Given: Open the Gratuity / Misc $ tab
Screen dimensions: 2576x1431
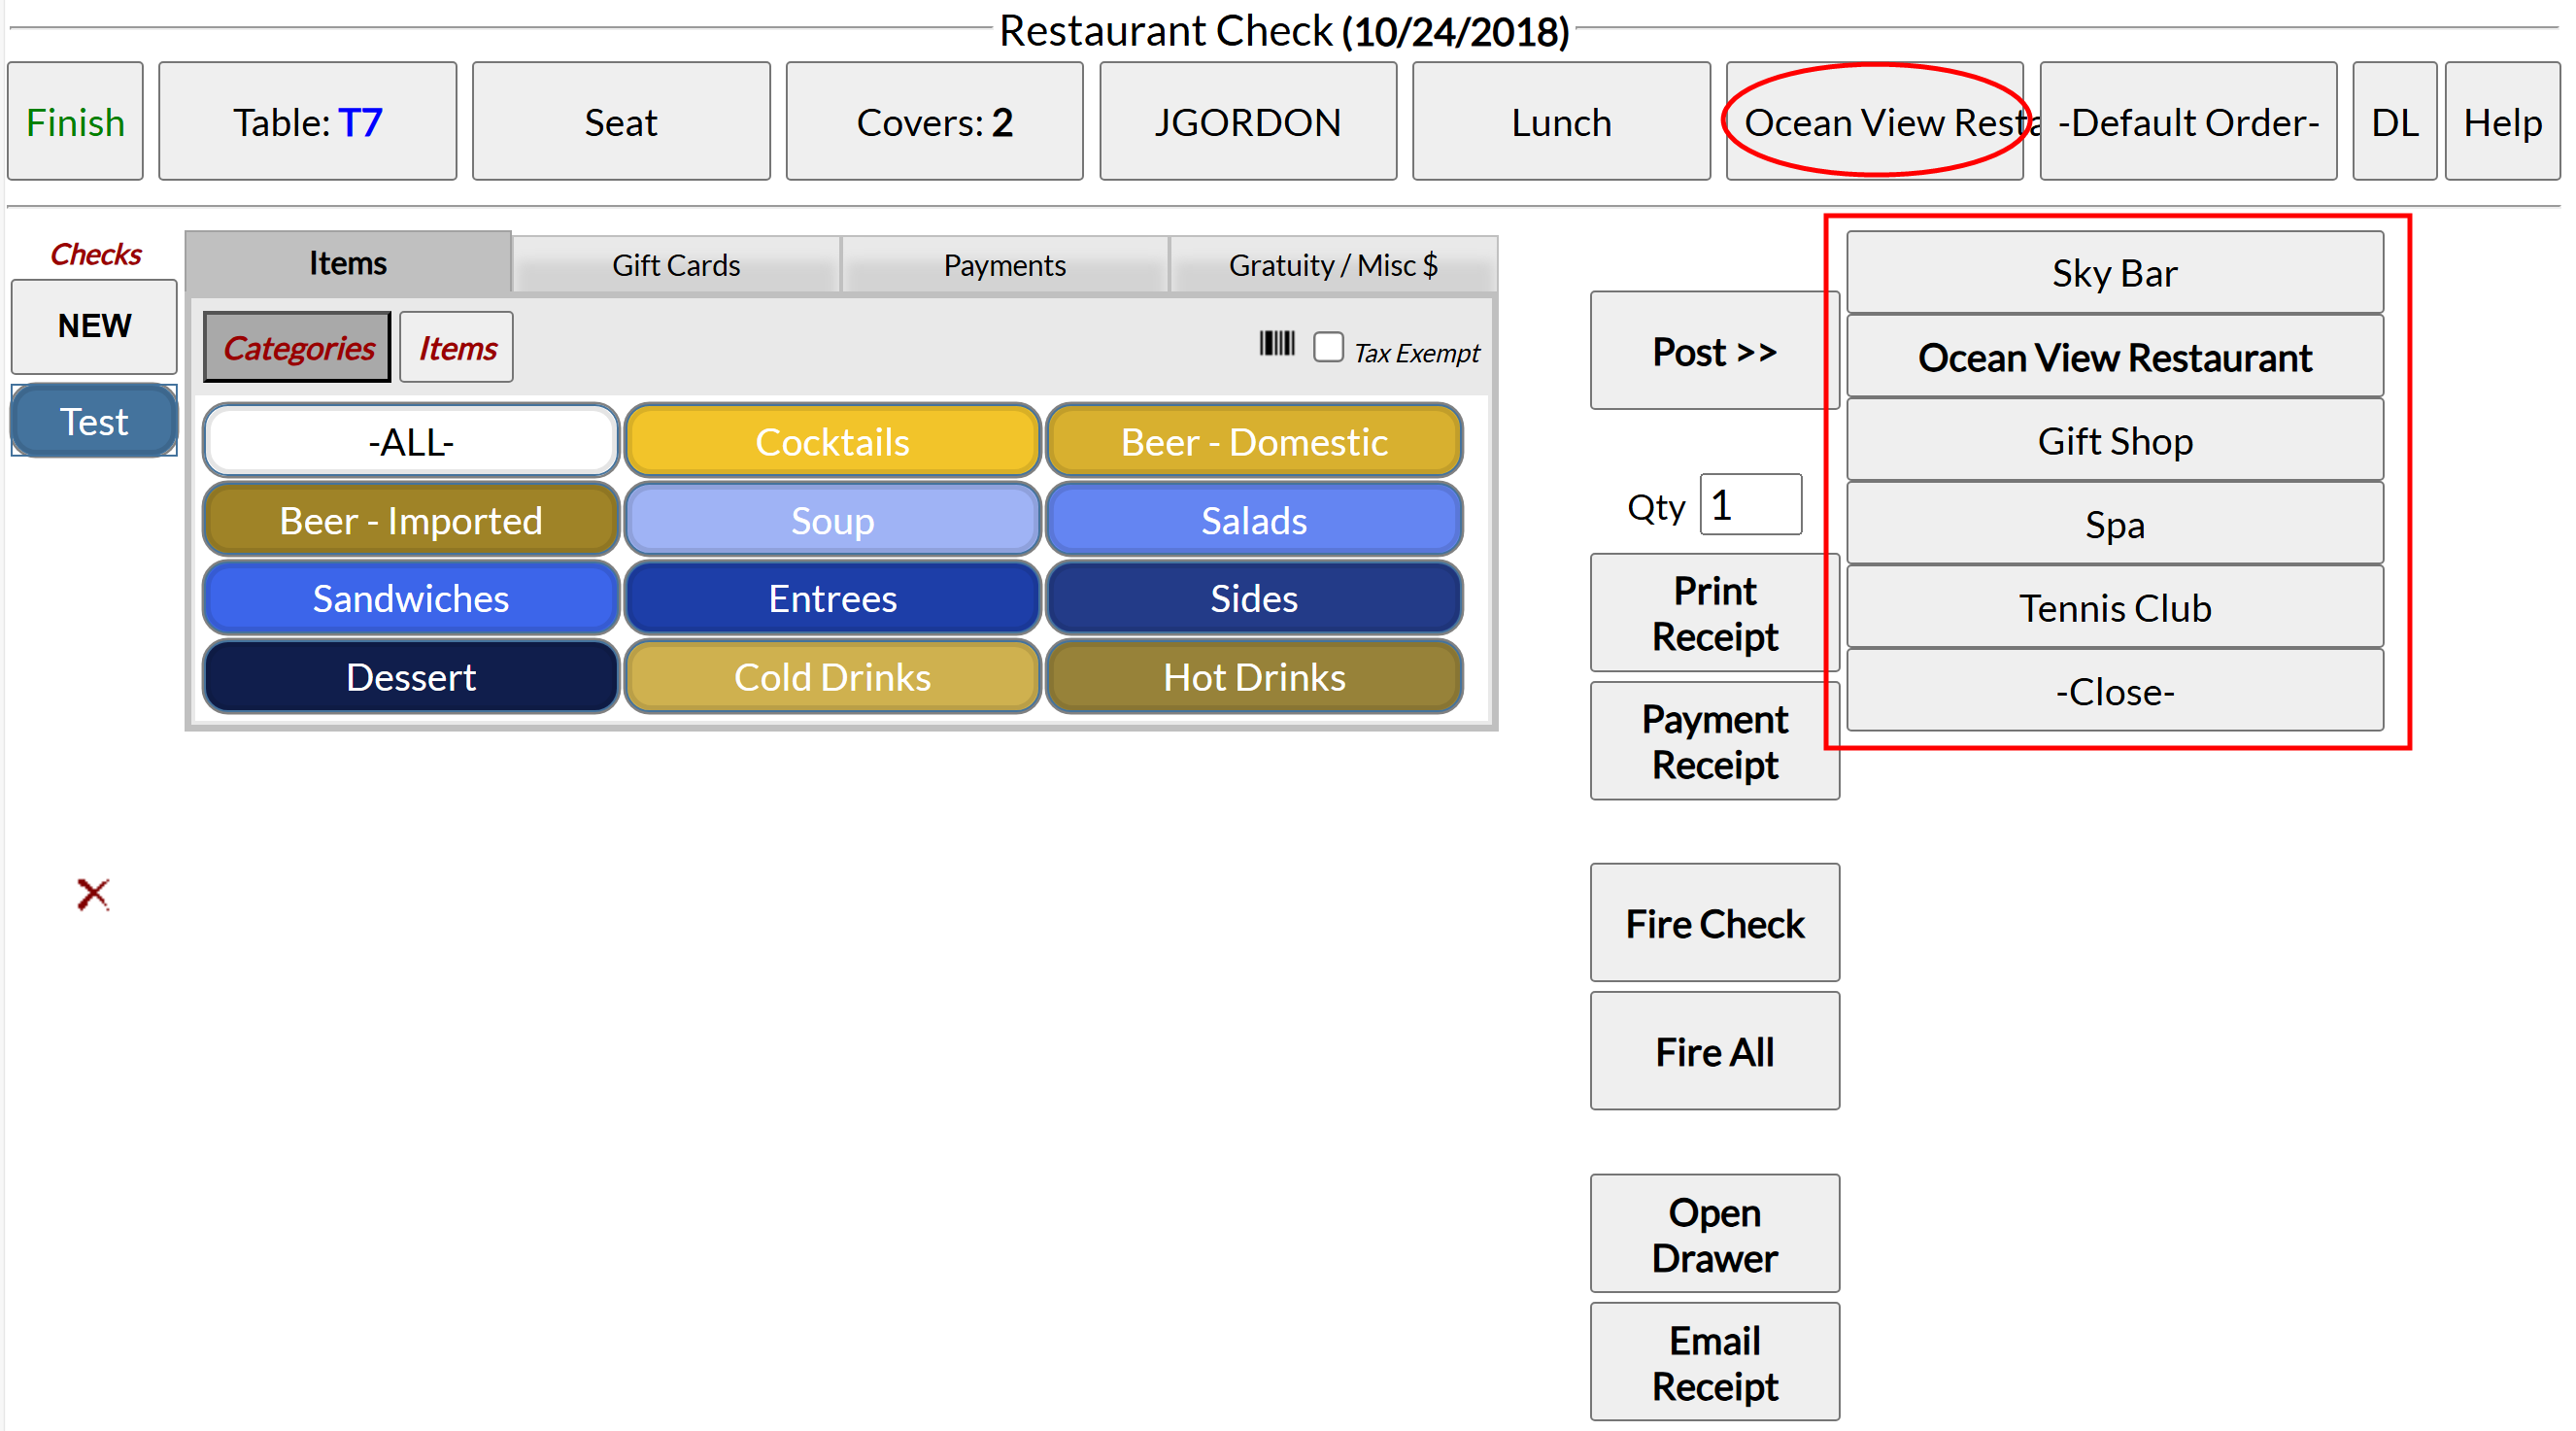Looking at the screenshot, I should [x=1333, y=265].
